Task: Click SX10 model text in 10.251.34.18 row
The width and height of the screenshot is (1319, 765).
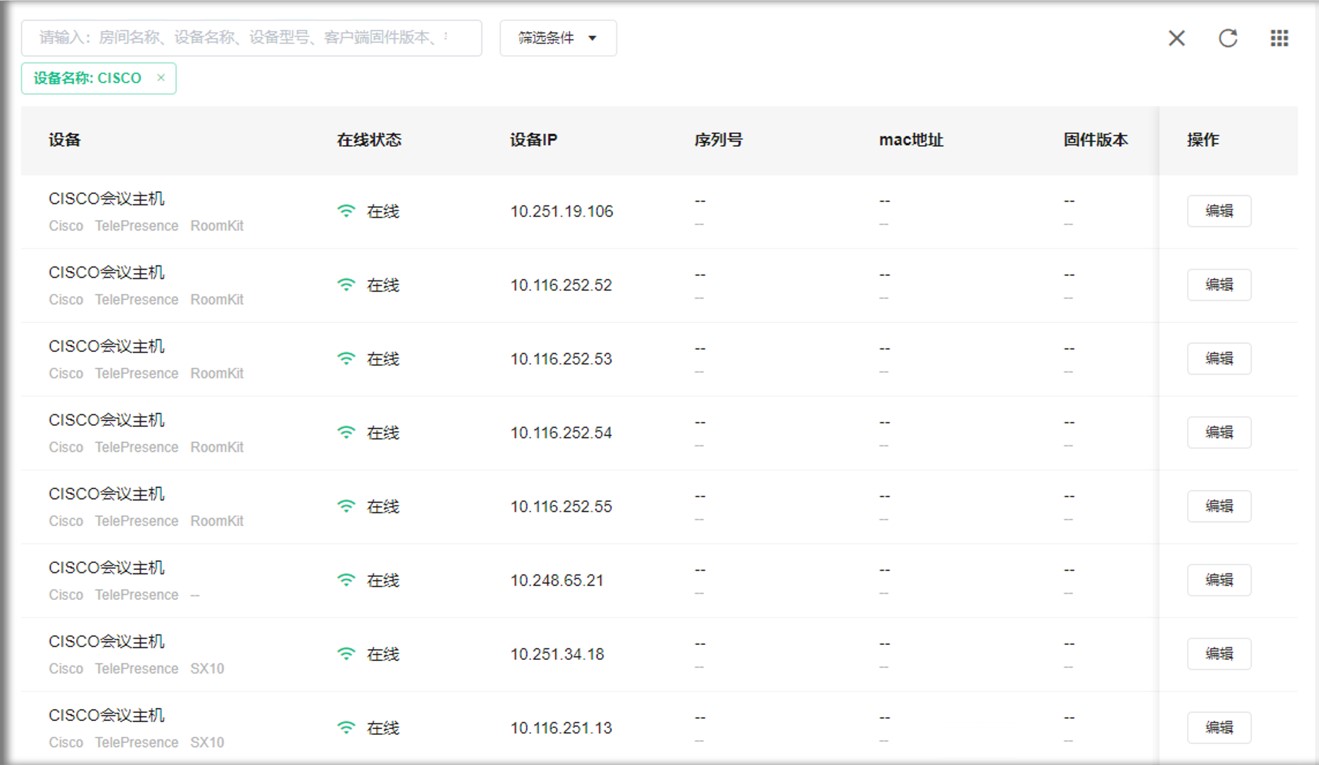Action: click(x=207, y=669)
